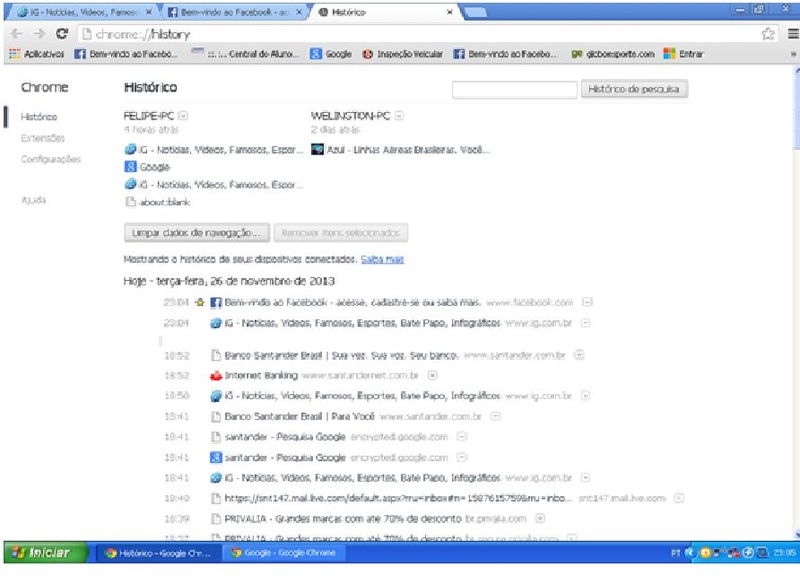Open the Chrome hamburger menu

pos(793,34)
